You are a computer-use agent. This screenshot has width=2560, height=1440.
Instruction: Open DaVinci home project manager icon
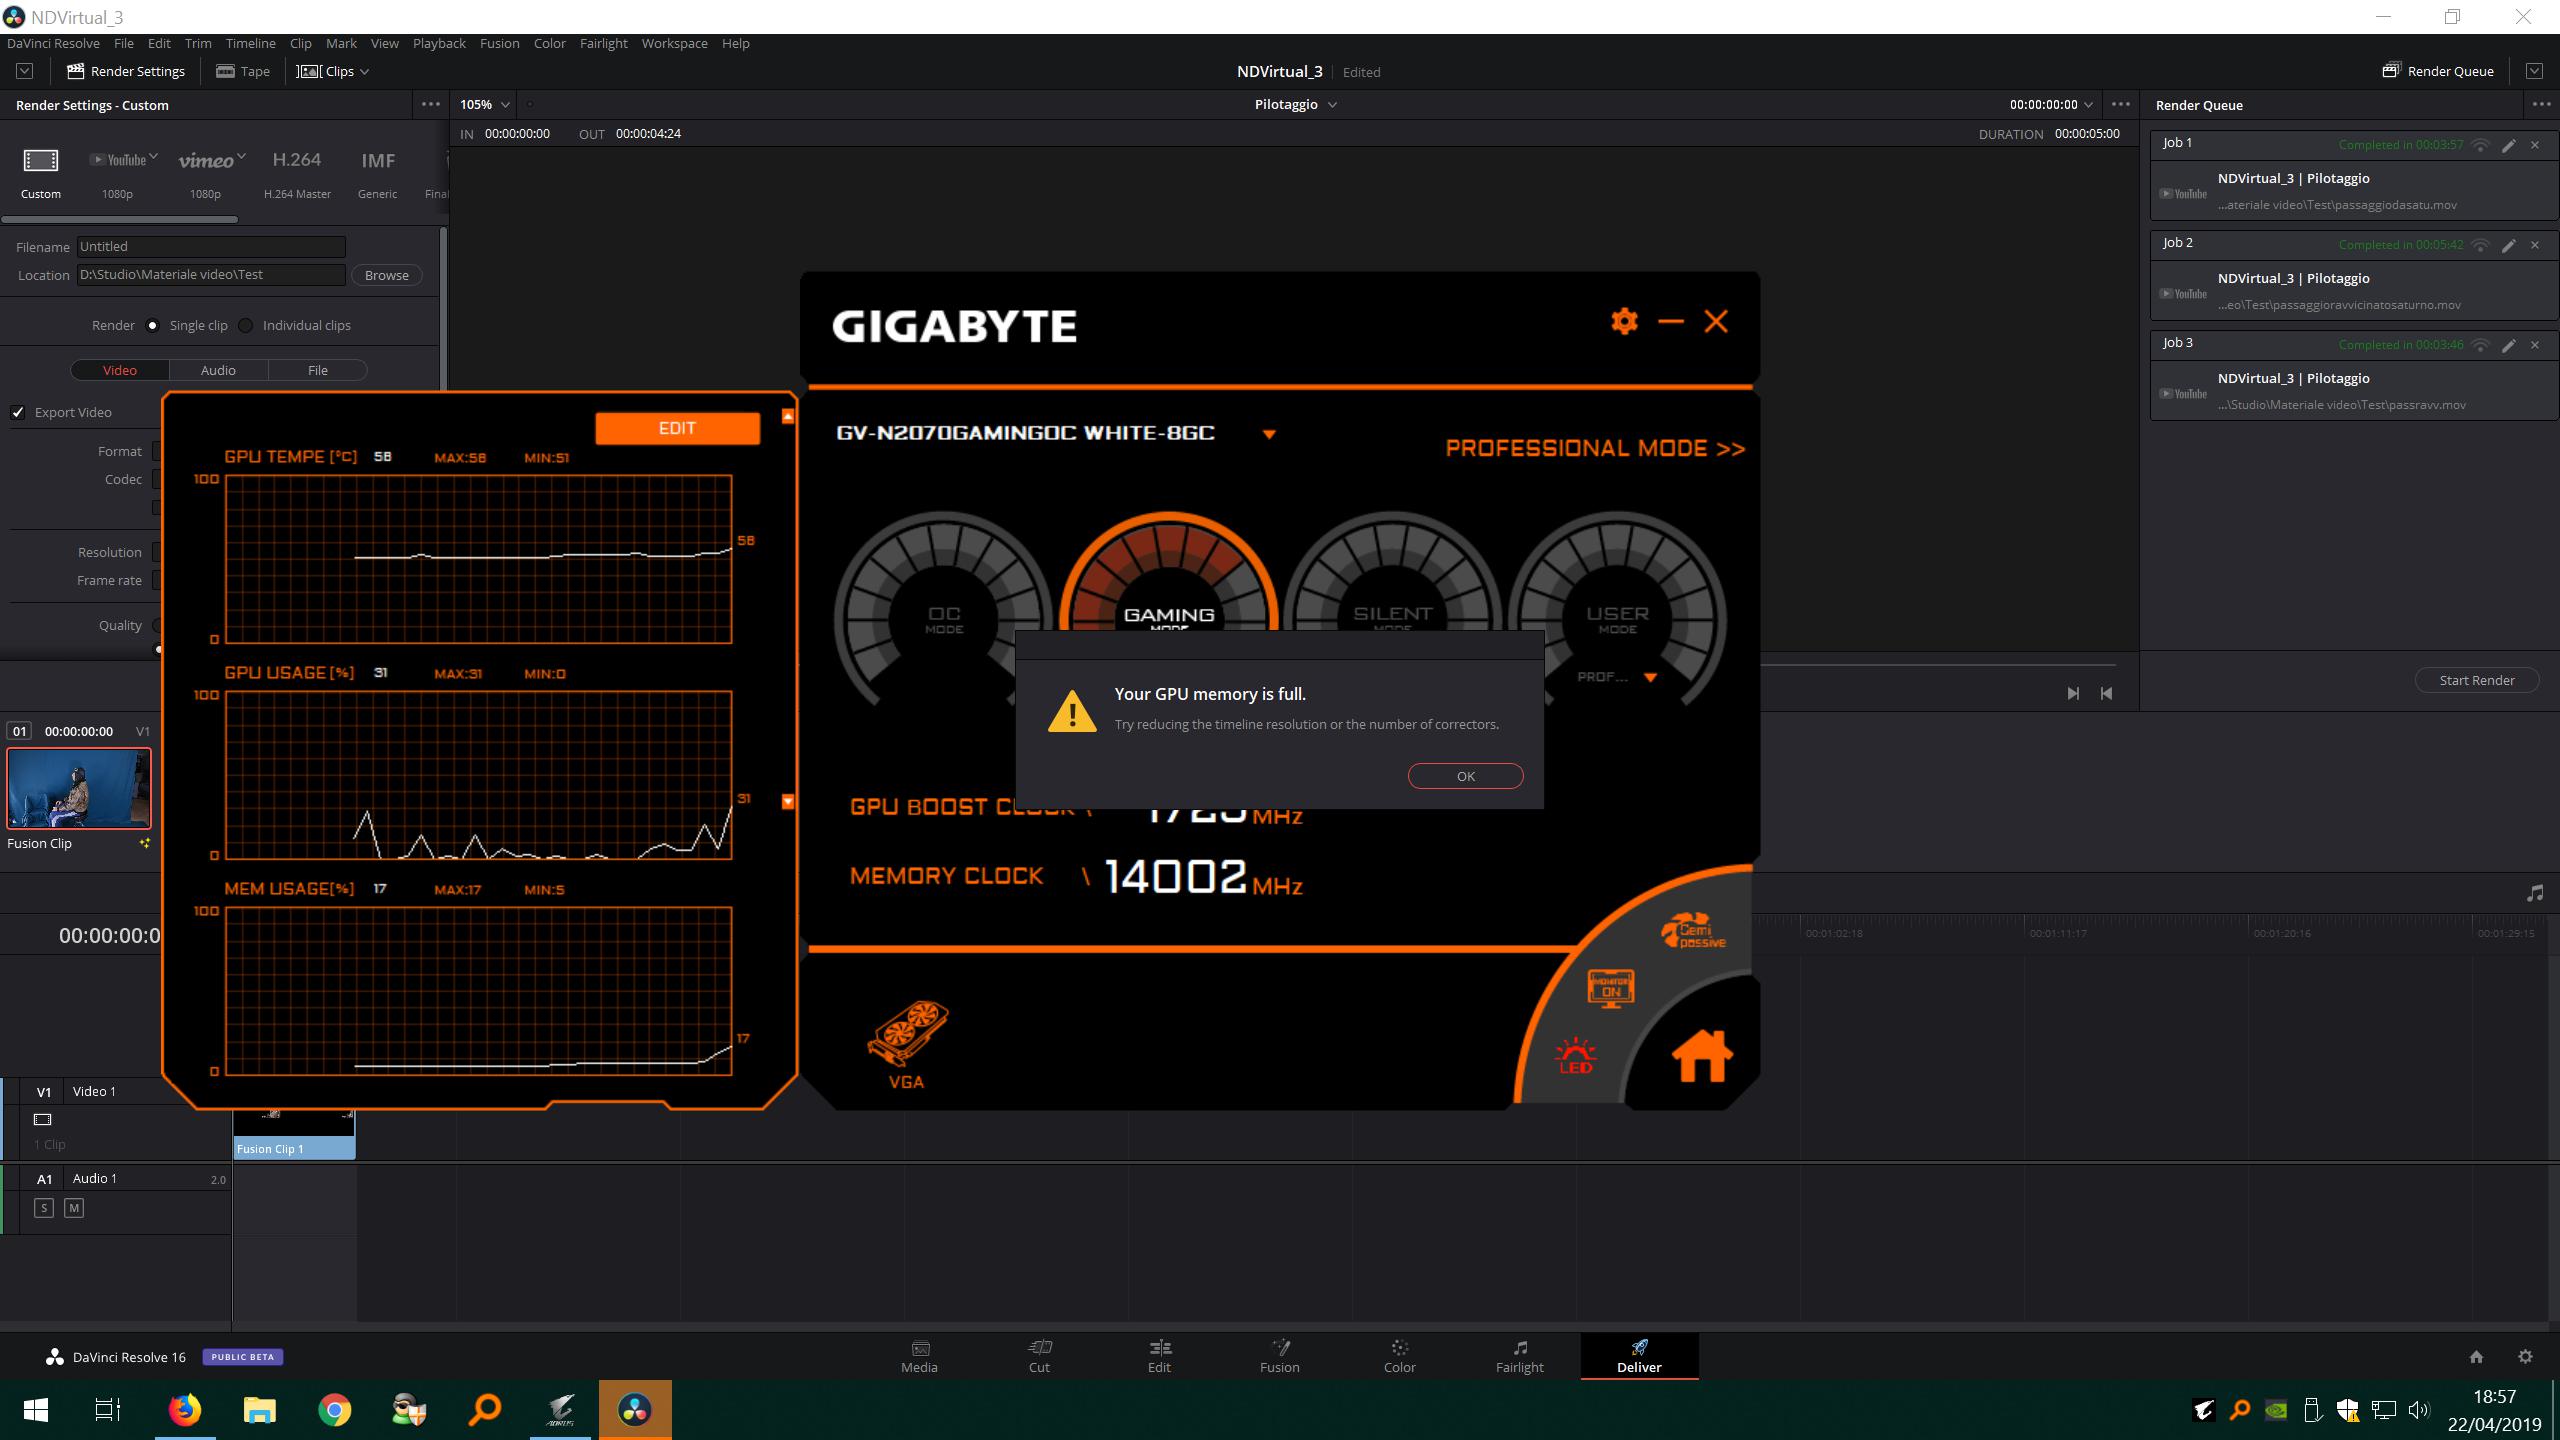click(x=2476, y=1356)
